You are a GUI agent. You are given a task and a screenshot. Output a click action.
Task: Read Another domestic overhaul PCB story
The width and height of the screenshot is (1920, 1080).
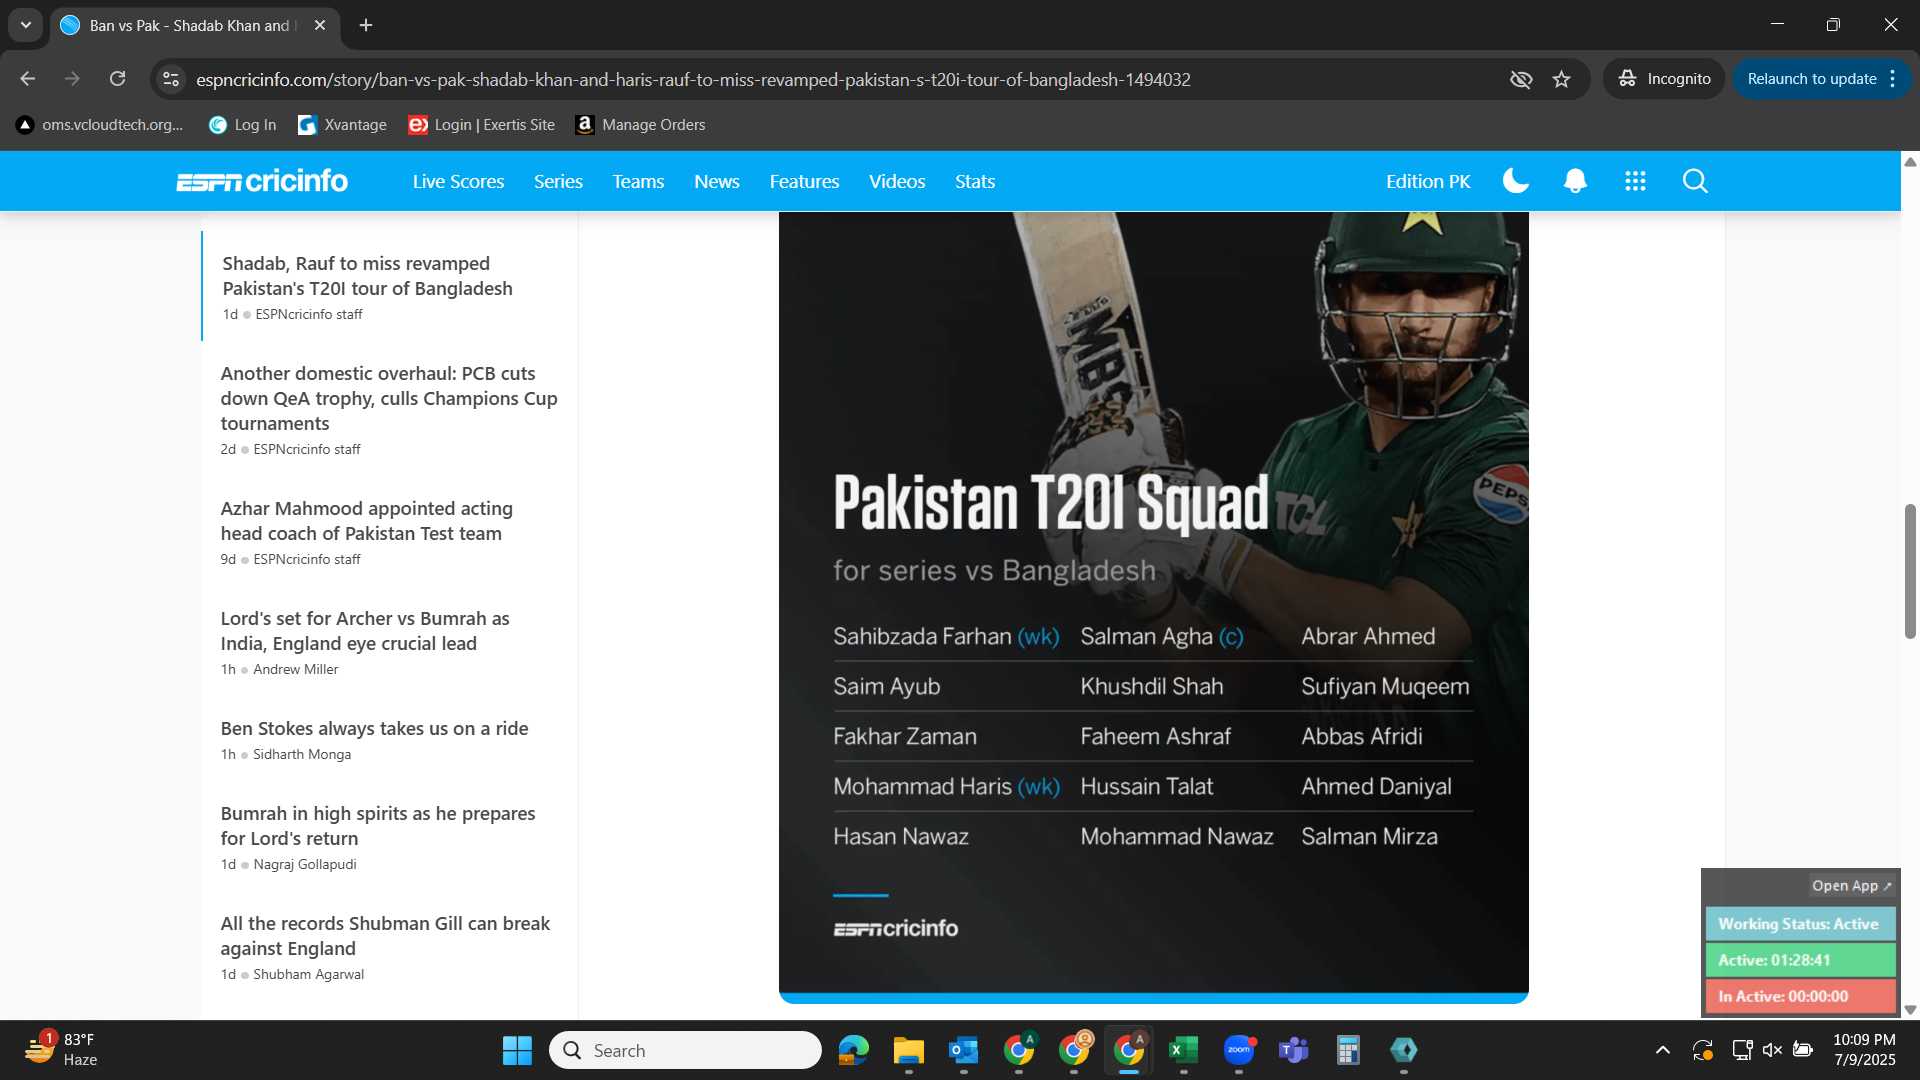click(x=389, y=398)
